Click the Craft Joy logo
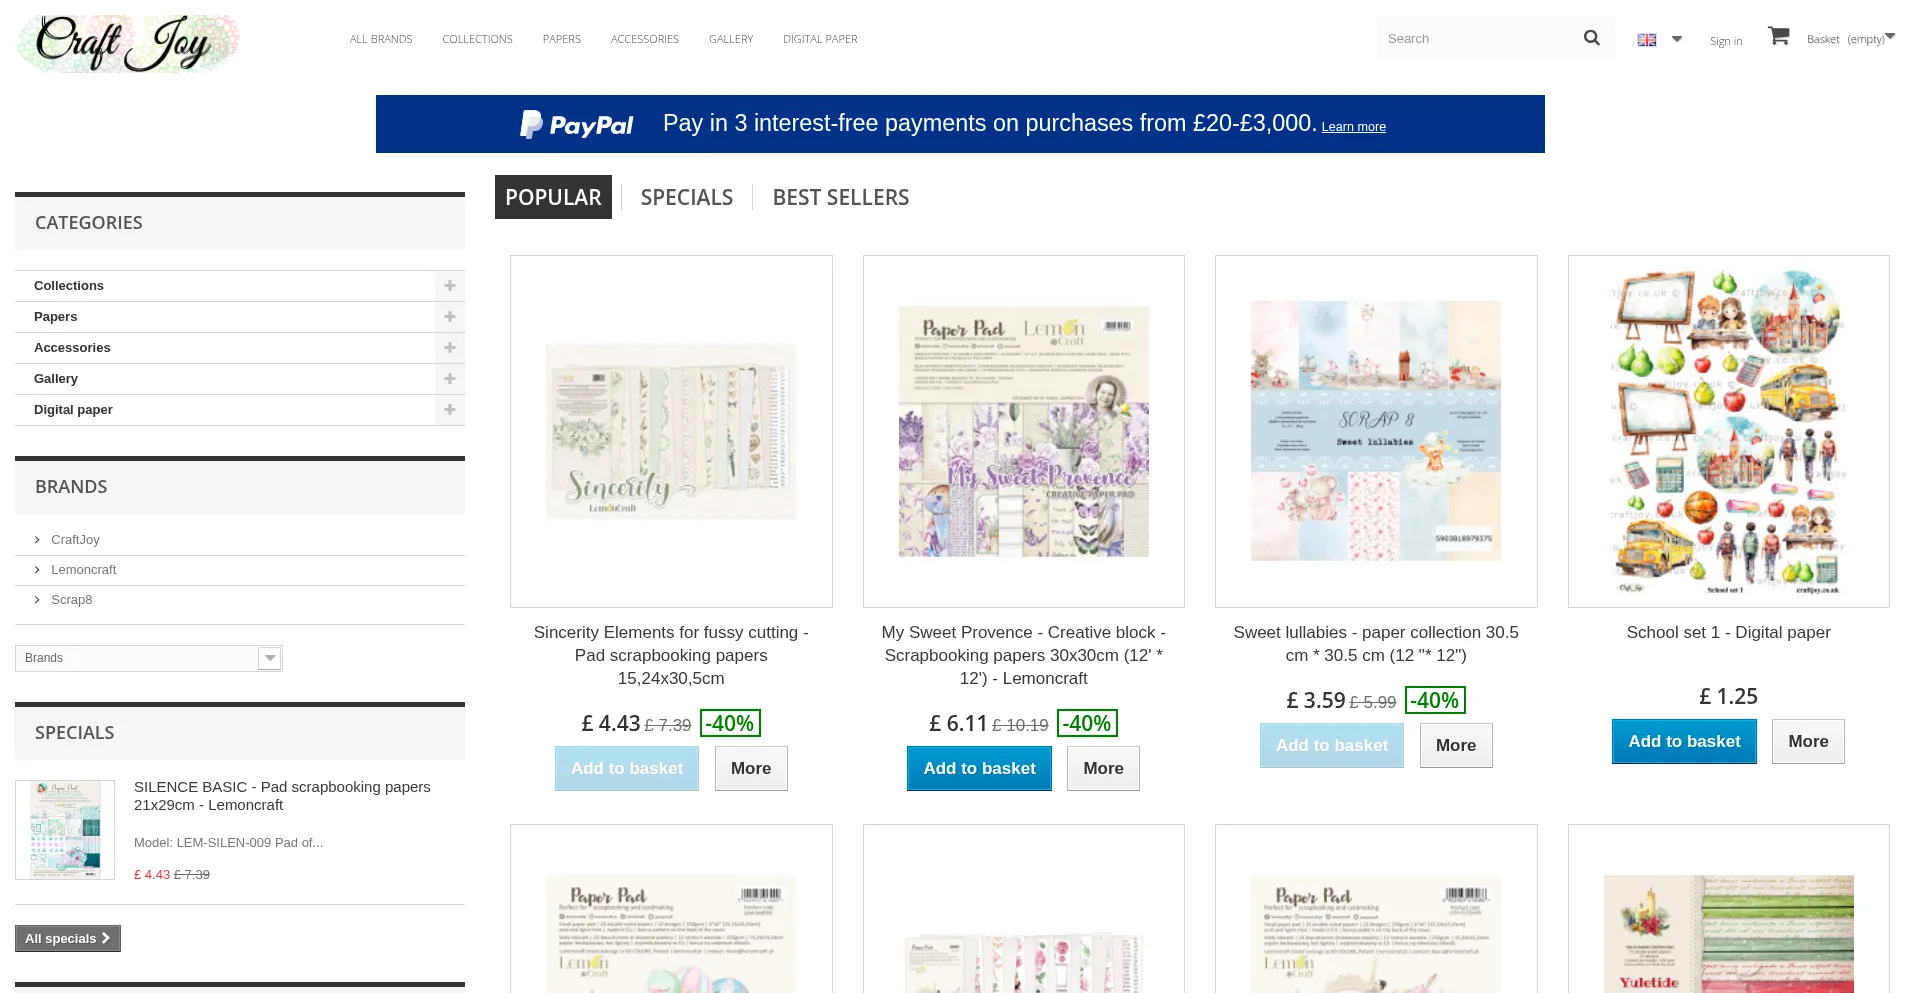Viewport: 1920px width, 993px height. coord(127,43)
